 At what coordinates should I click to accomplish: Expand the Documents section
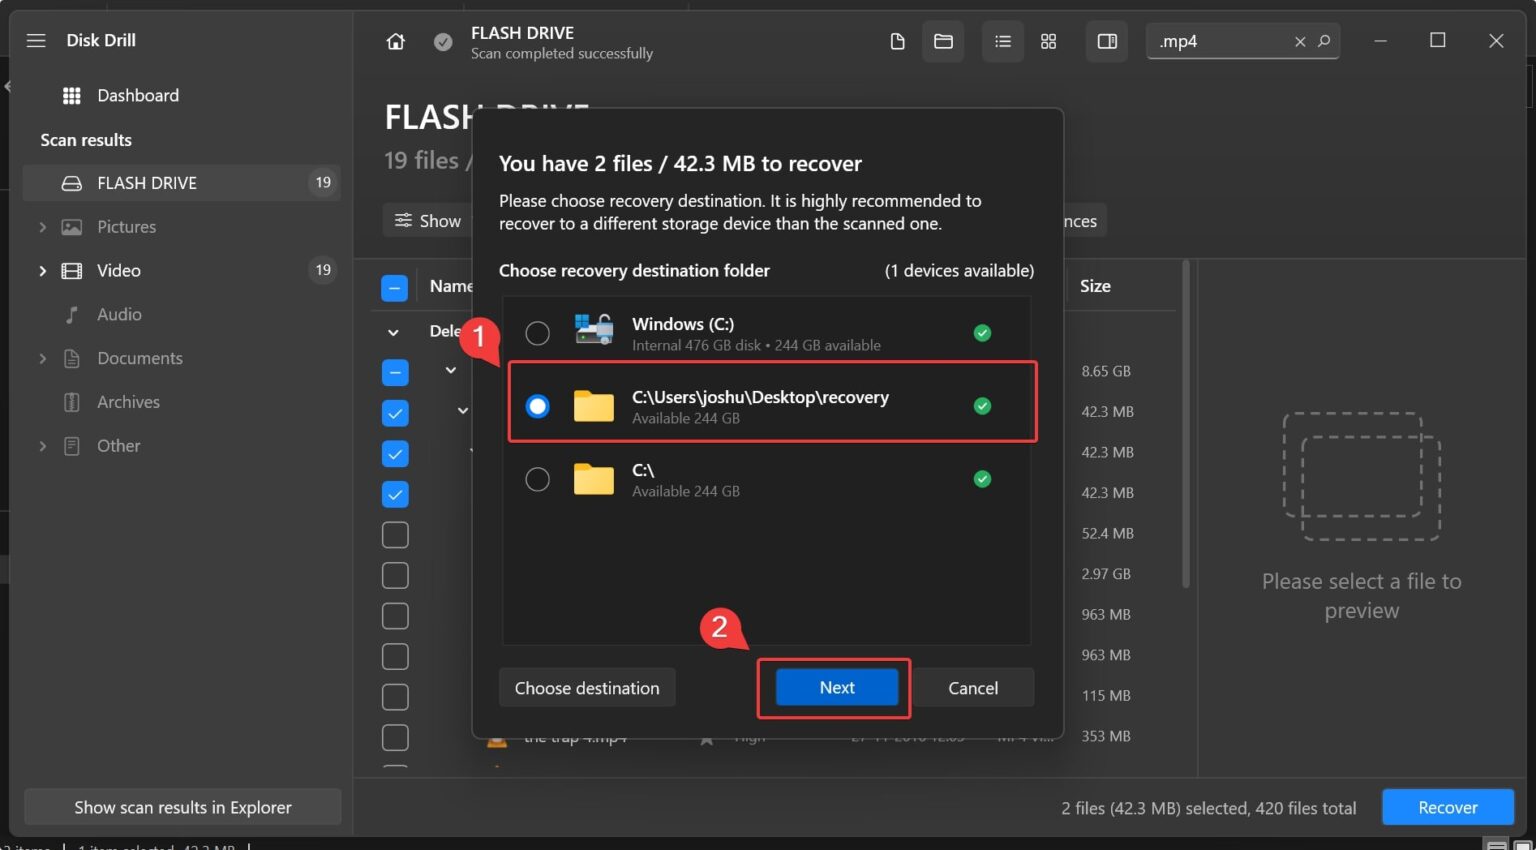click(x=43, y=358)
